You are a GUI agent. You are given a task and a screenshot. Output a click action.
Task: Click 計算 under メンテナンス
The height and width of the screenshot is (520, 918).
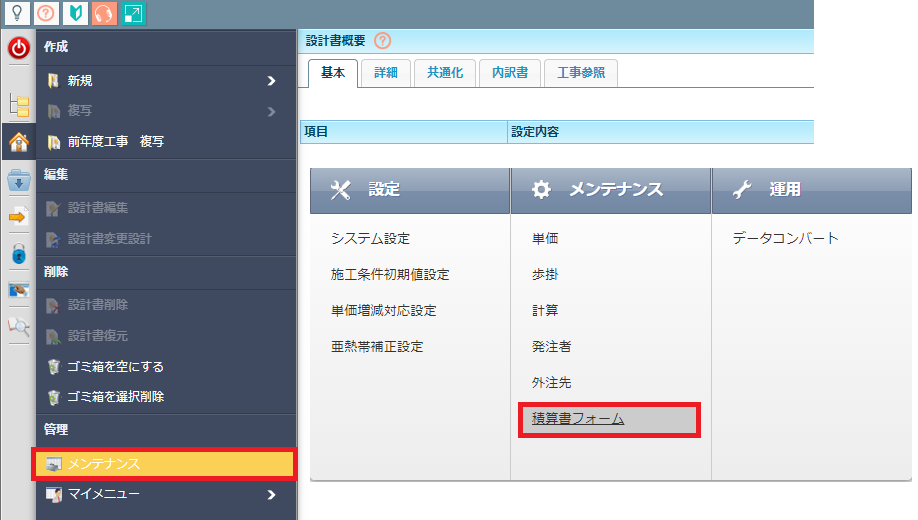click(545, 311)
